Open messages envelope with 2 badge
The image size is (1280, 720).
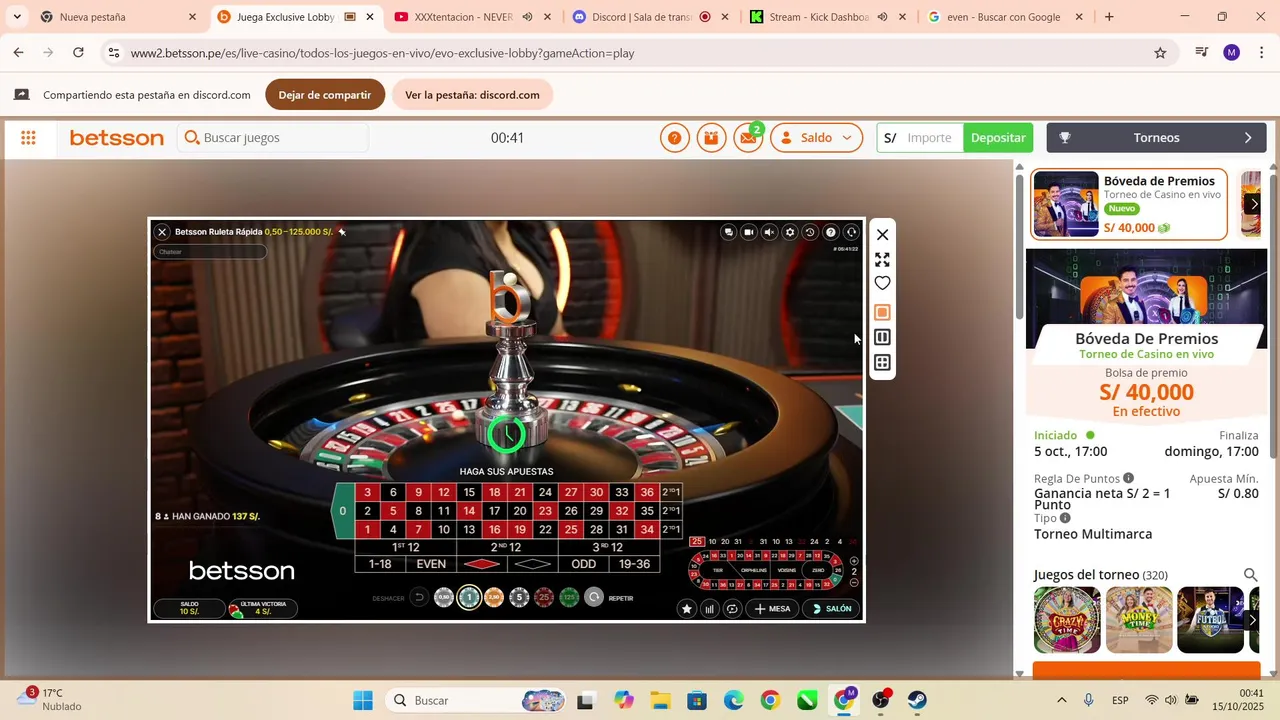point(748,138)
